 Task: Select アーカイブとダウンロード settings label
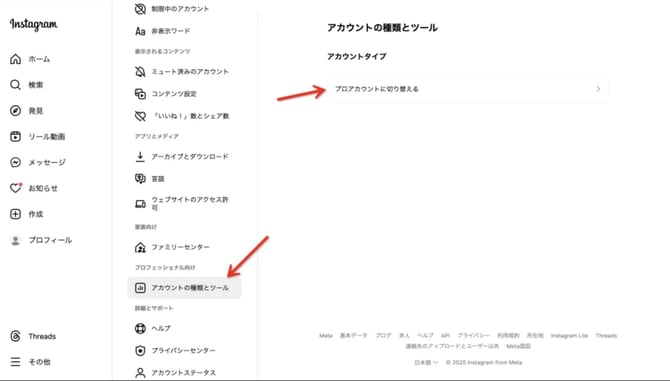(190, 157)
